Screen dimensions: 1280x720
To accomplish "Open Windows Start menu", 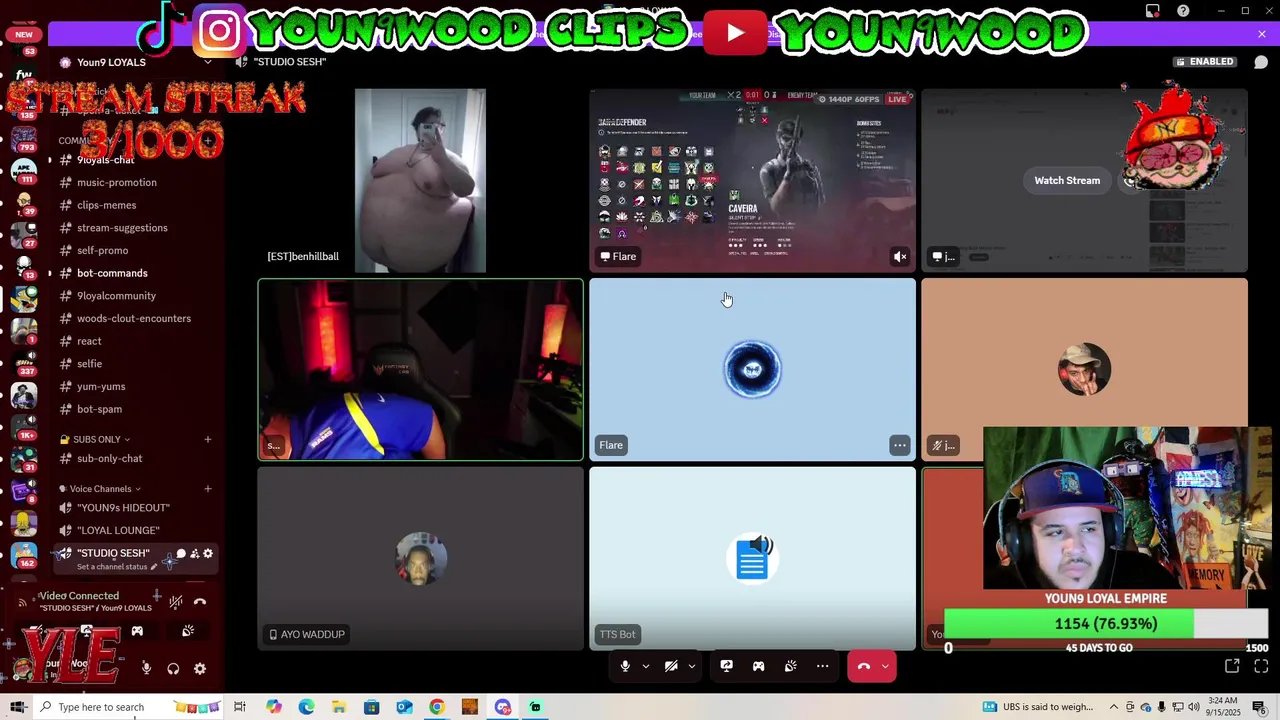I will point(17,707).
